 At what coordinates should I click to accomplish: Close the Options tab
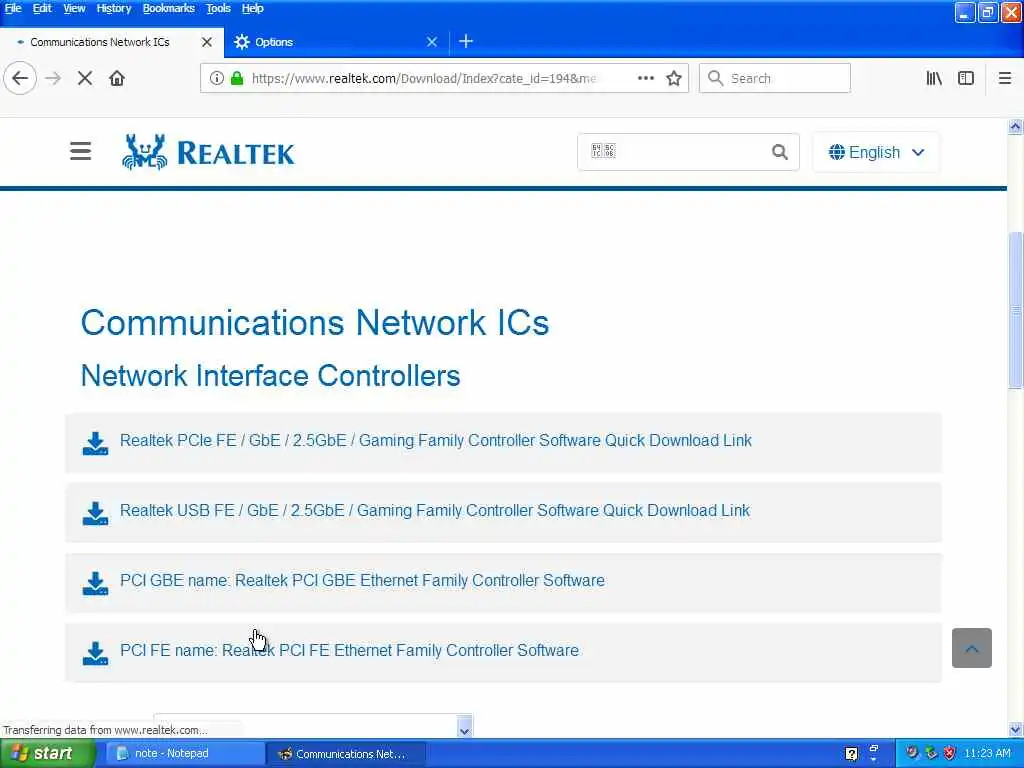pos(432,42)
